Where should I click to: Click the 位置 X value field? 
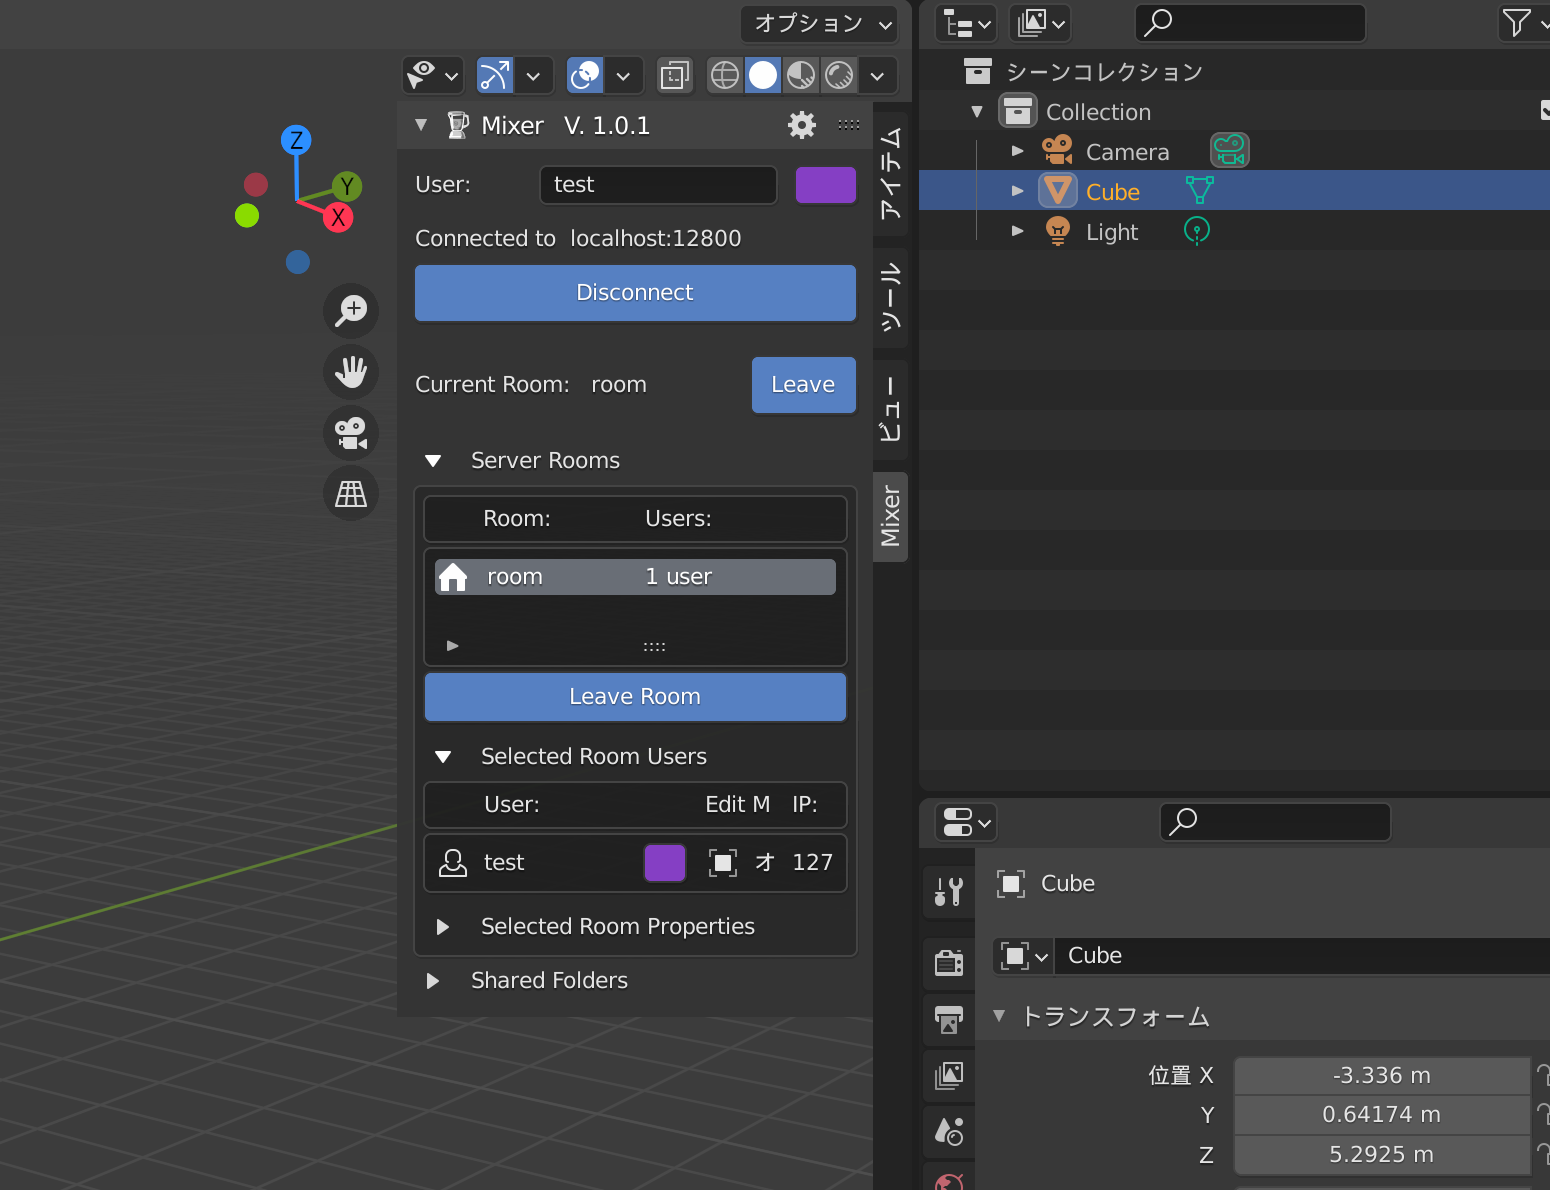[1382, 1076]
